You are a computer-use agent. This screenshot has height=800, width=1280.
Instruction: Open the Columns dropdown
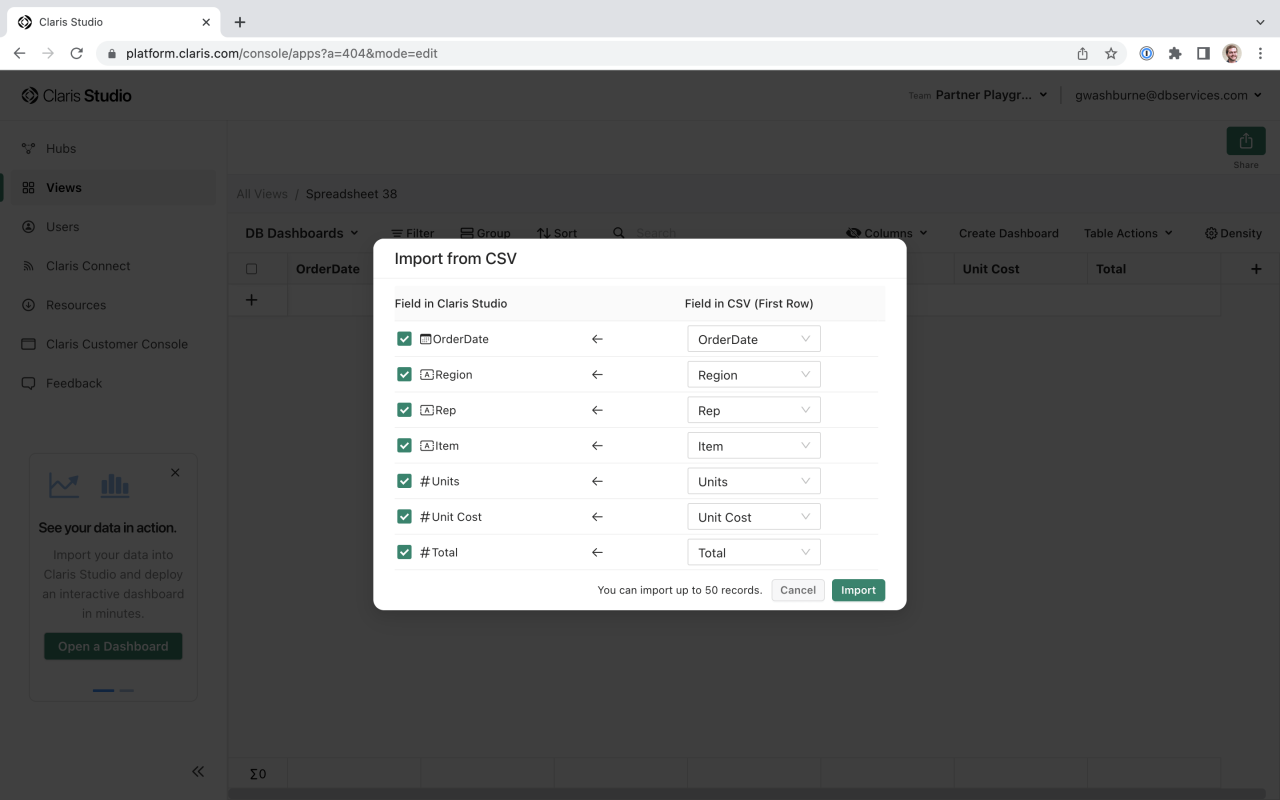[x=887, y=233]
